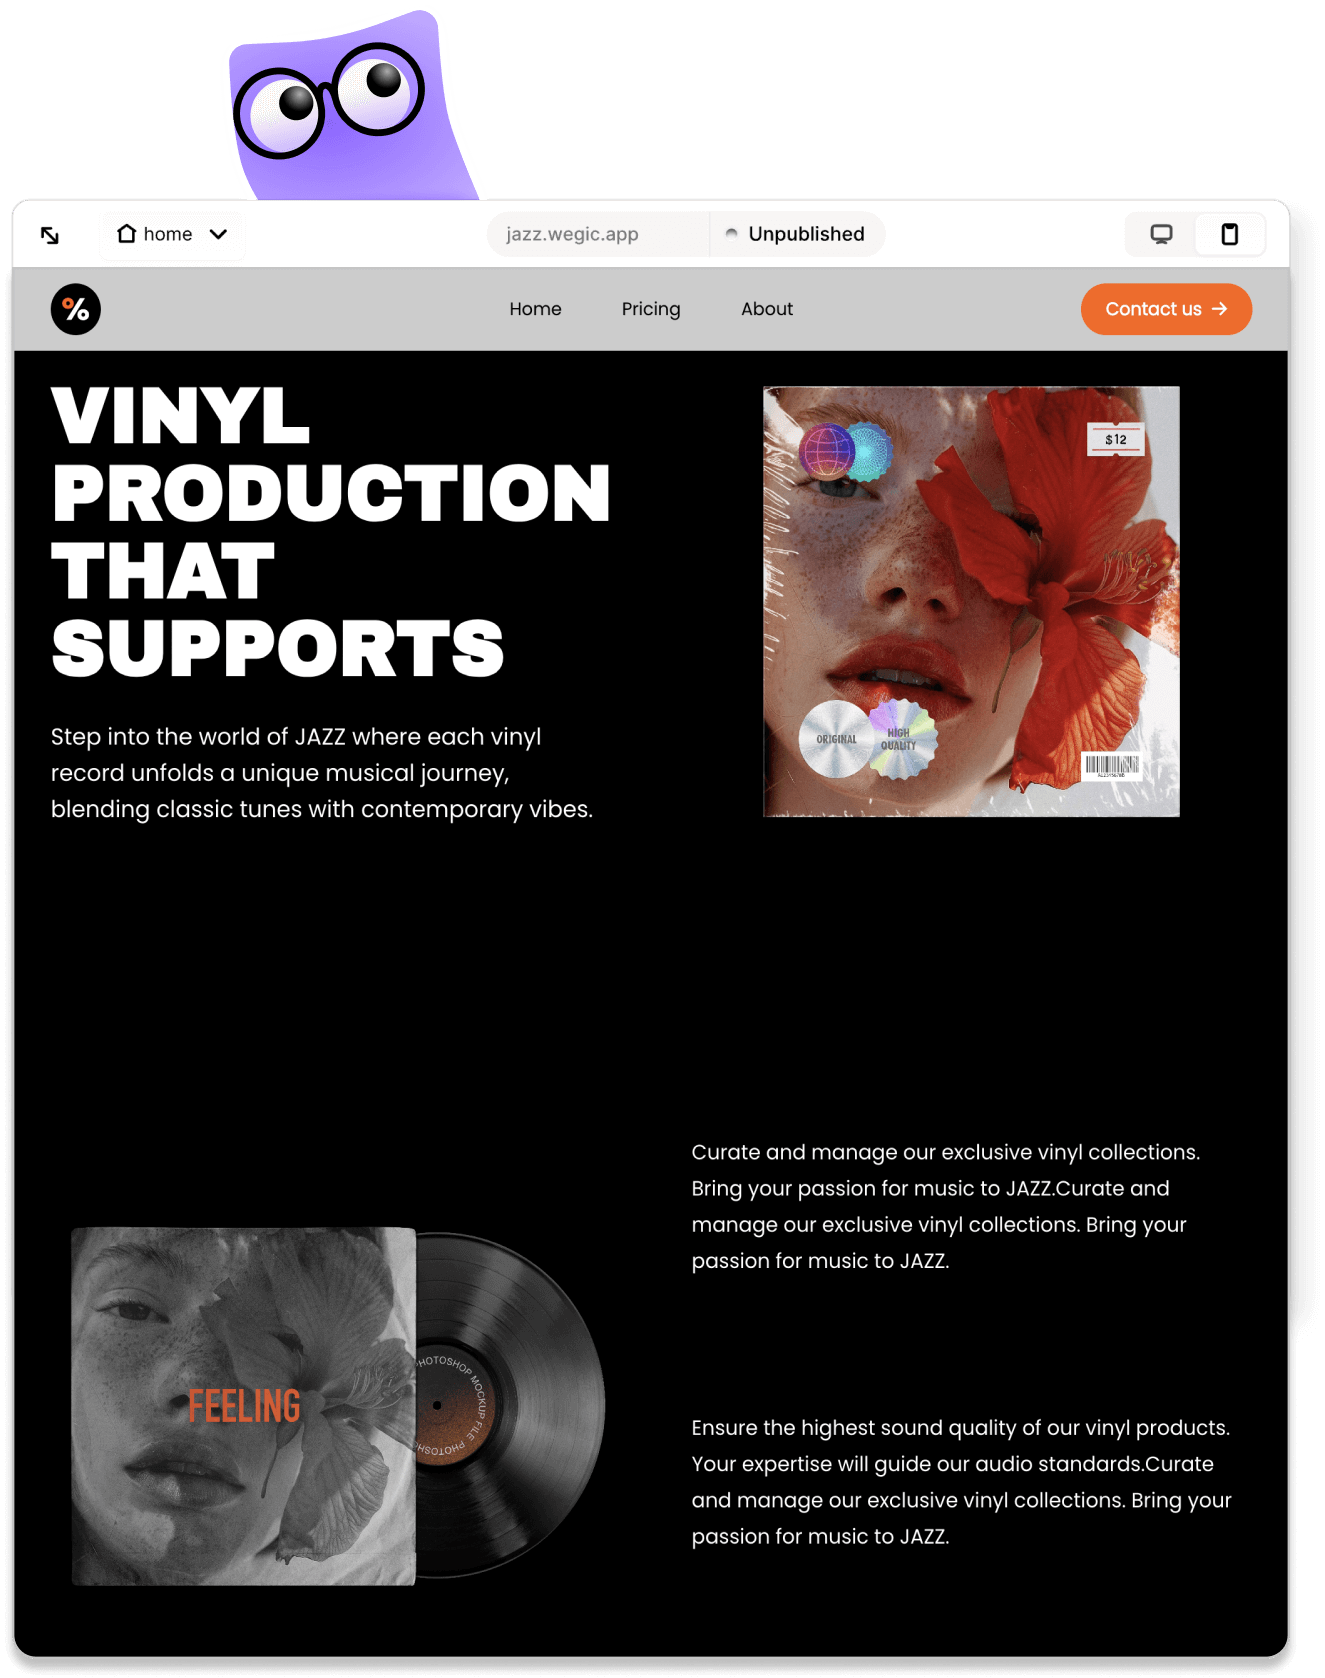Click the house icon beside home
Viewport: 1325px width, 1678px height.
point(126,233)
